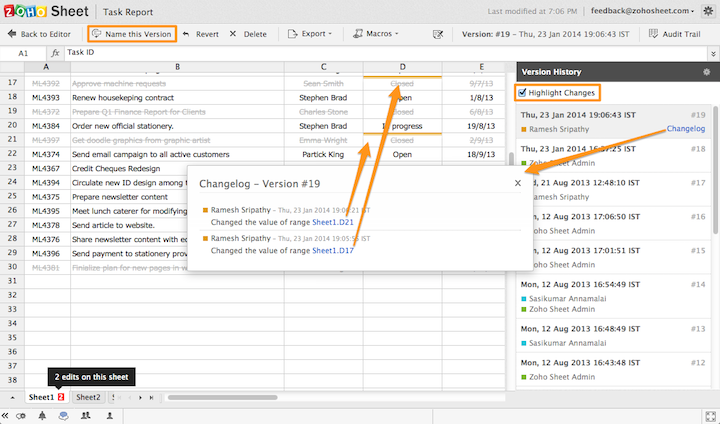The height and width of the screenshot is (424, 720).
Task: Uncheck the Highlight Changes checkbox
Action: (x=523, y=93)
